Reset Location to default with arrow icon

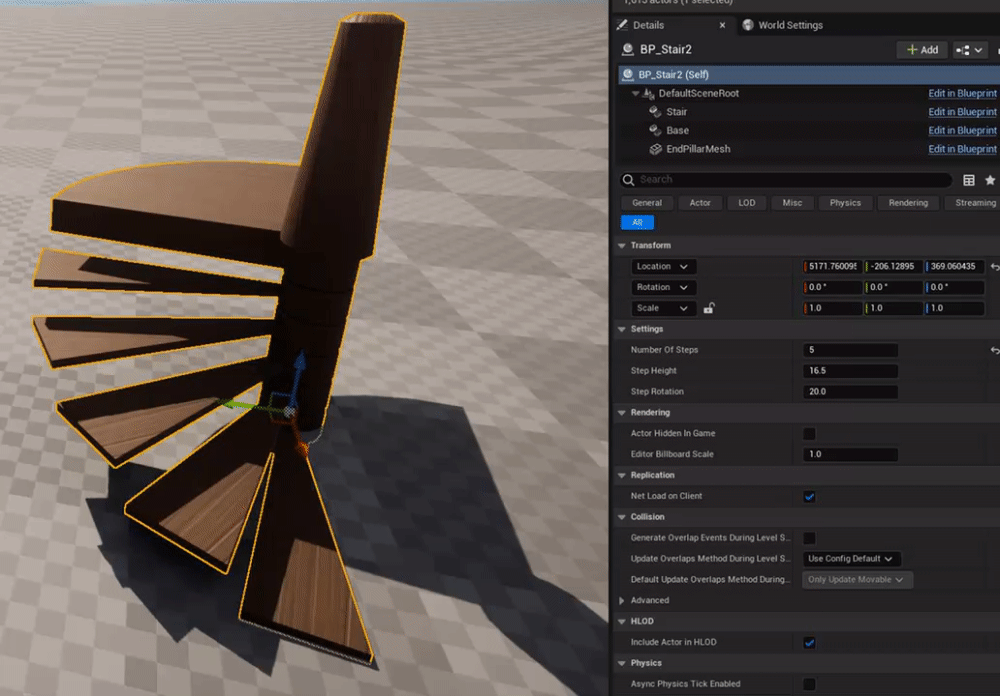point(994,267)
